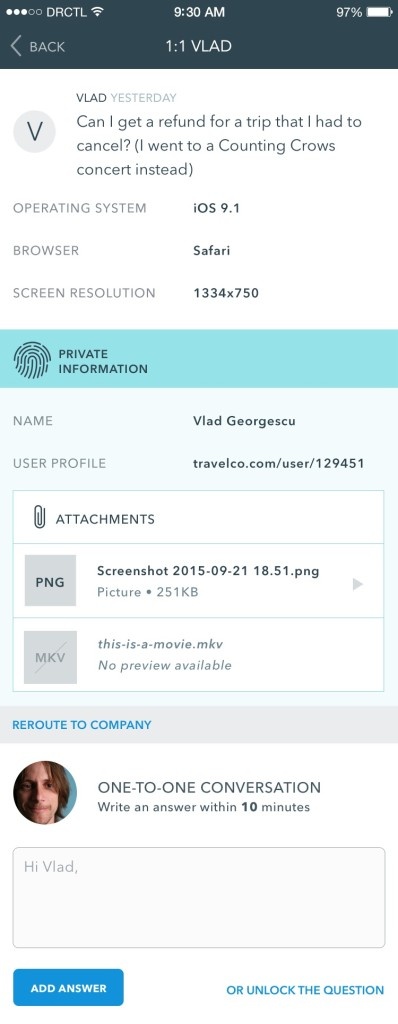Click the Add Answer button

click(68, 987)
